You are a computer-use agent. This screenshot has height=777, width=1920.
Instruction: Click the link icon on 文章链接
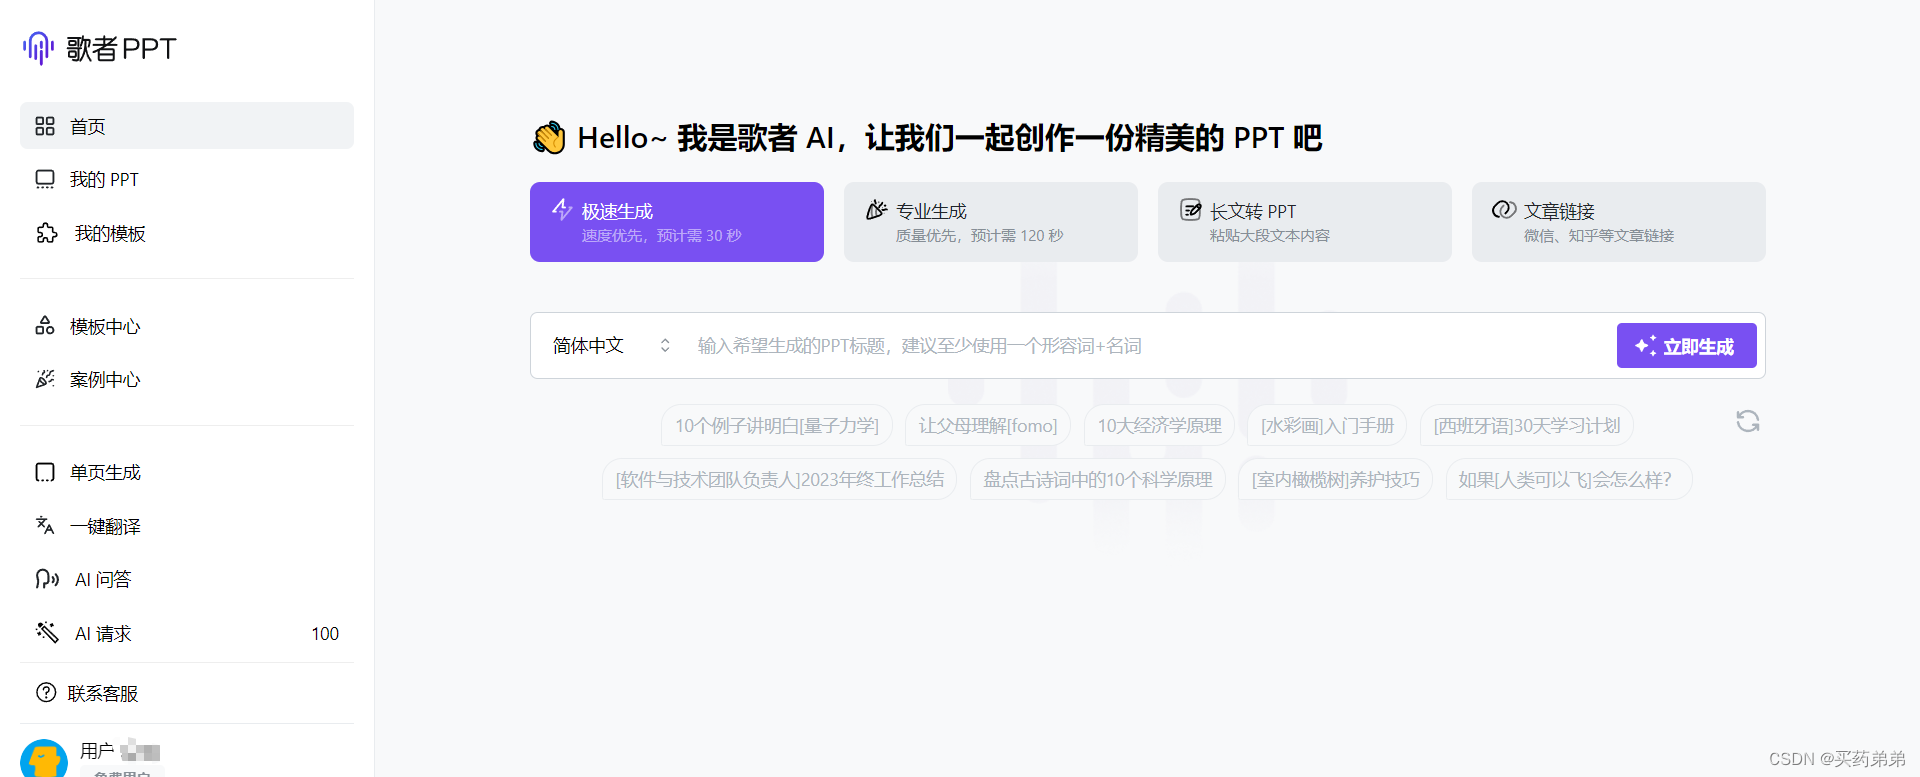click(1504, 210)
